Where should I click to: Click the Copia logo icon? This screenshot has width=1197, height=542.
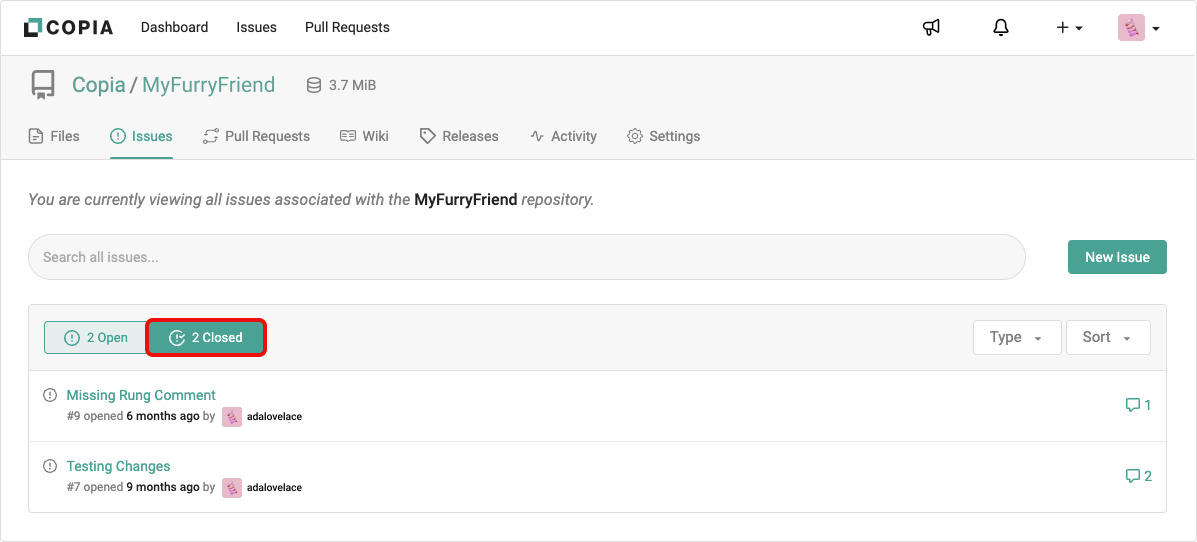33,28
